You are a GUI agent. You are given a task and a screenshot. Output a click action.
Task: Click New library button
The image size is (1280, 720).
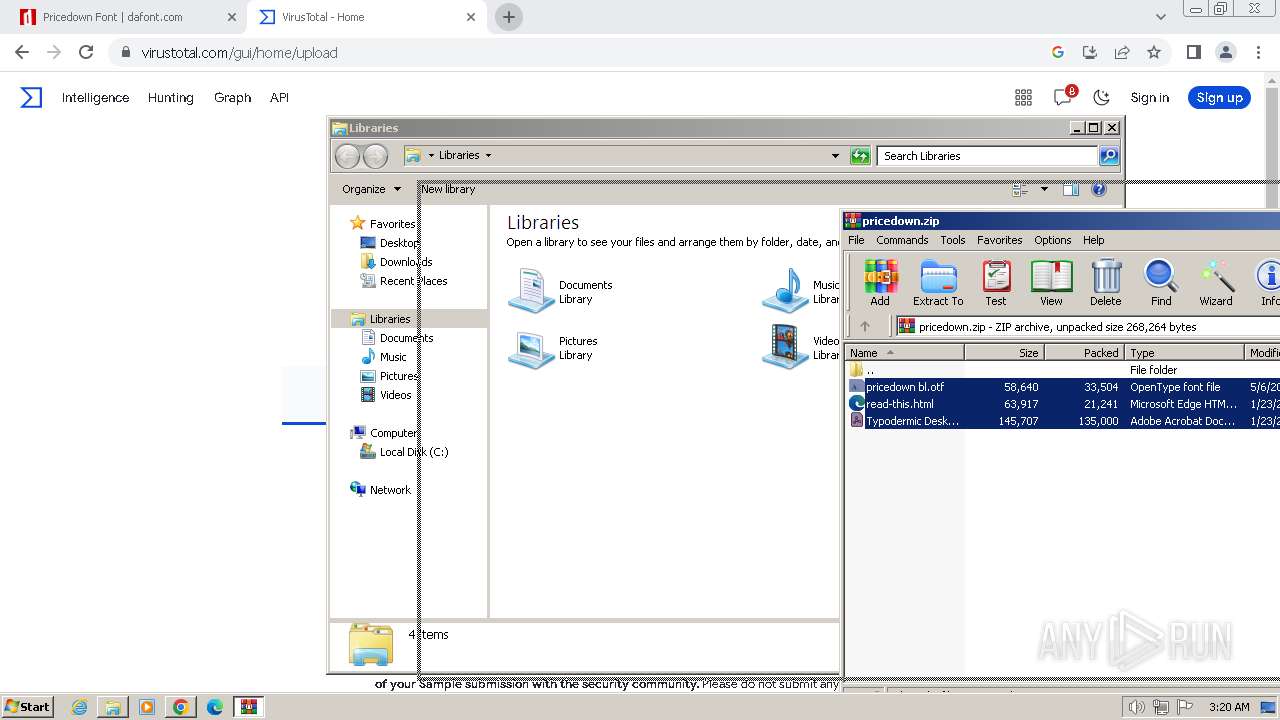448,189
